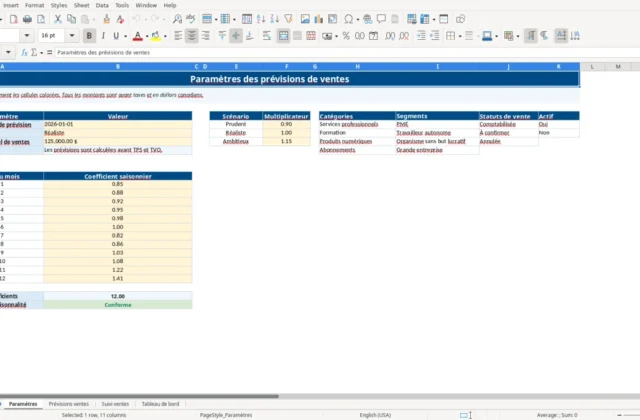Toggle the AutoFilter funnel icon

pyautogui.click(x=288, y=19)
